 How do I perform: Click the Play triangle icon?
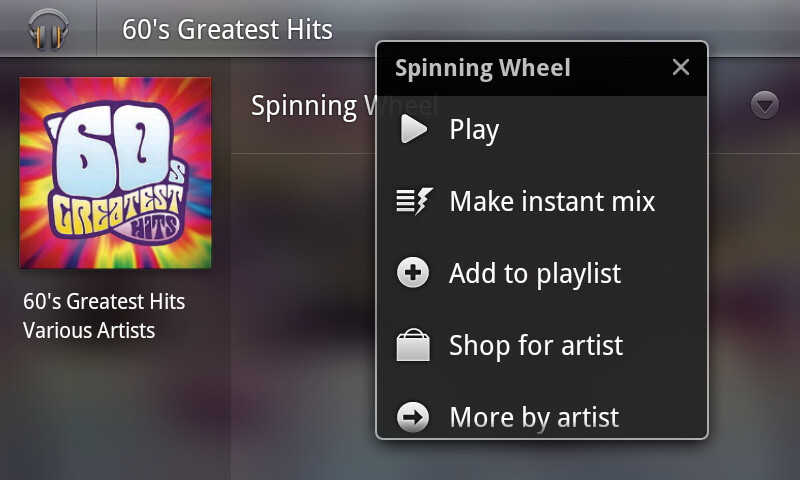414,130
